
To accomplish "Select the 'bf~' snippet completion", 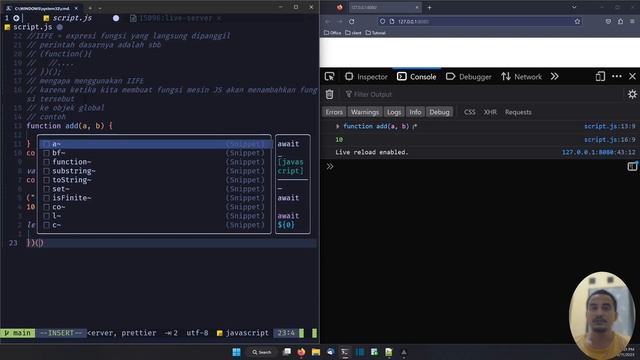I will point(155,153).
